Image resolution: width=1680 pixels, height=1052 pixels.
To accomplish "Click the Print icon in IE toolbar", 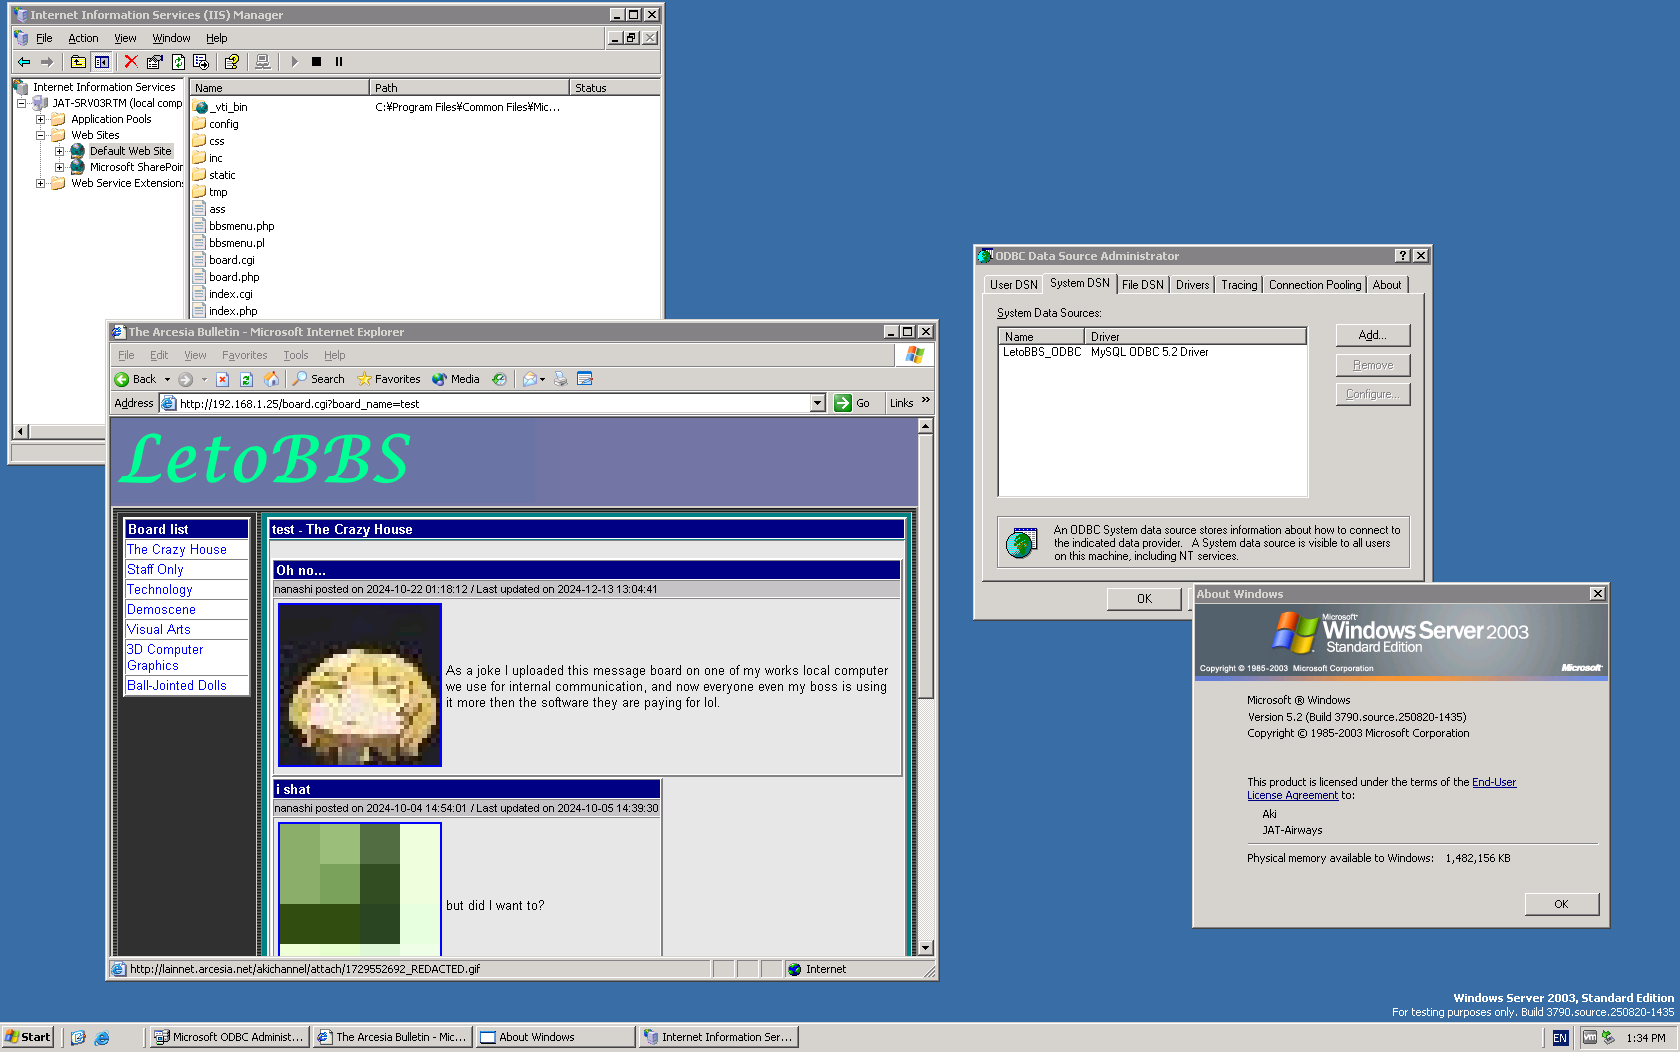I will click(560, 379).
